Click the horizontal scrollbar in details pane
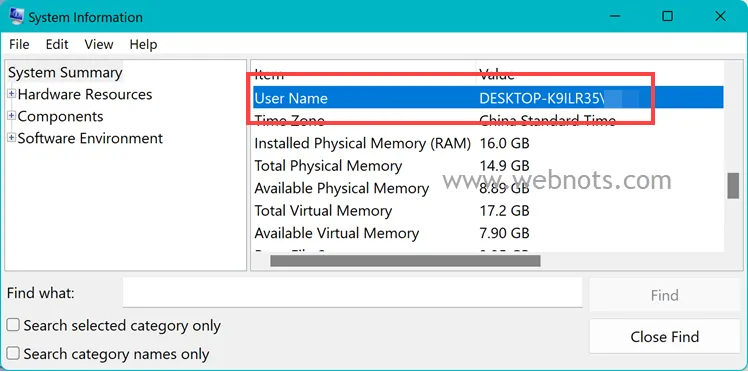Viewport: 748px width, 372px height. pyautogui.click(x=405, y=261)
